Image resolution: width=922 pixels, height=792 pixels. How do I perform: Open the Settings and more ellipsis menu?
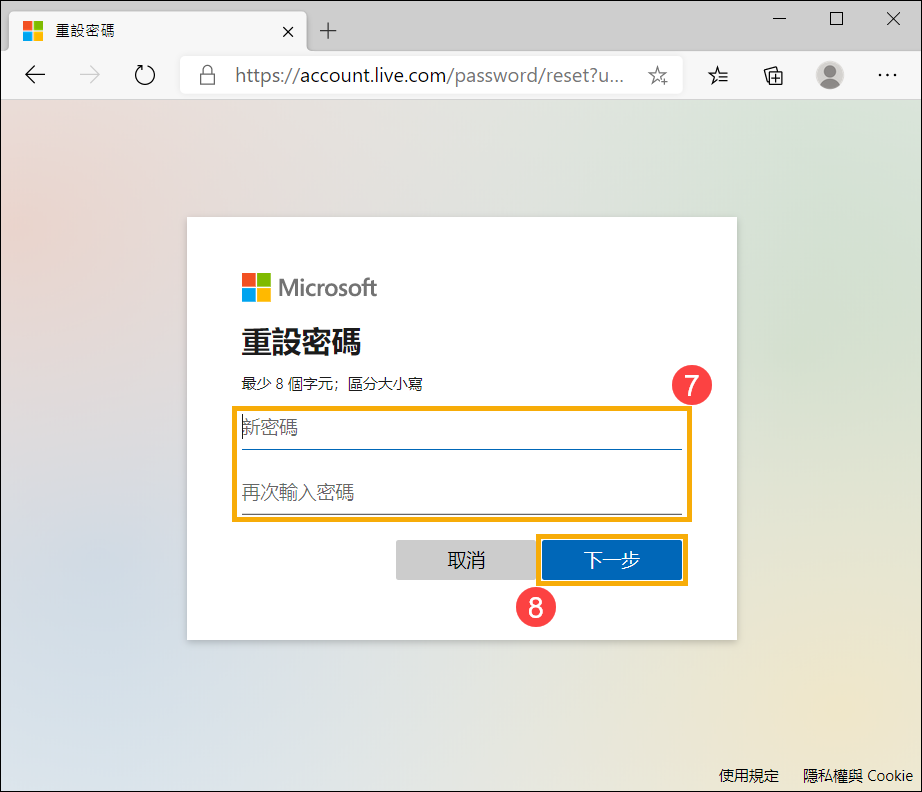pyautogui.click(x=887, y=75)
